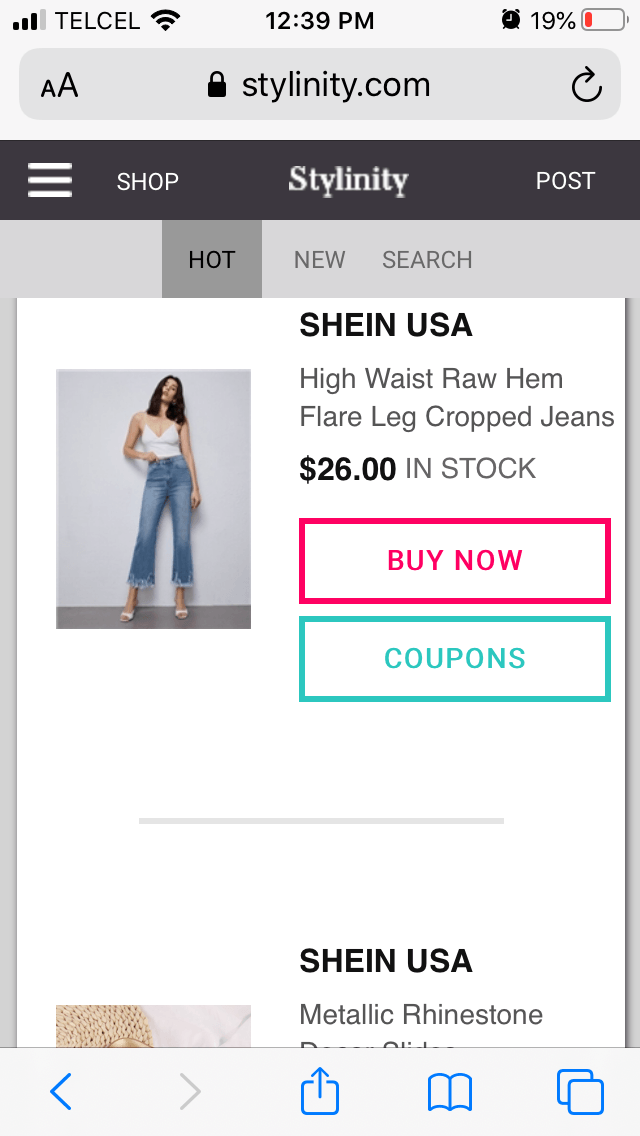Open the flare jeans product photo

point(154,499)
